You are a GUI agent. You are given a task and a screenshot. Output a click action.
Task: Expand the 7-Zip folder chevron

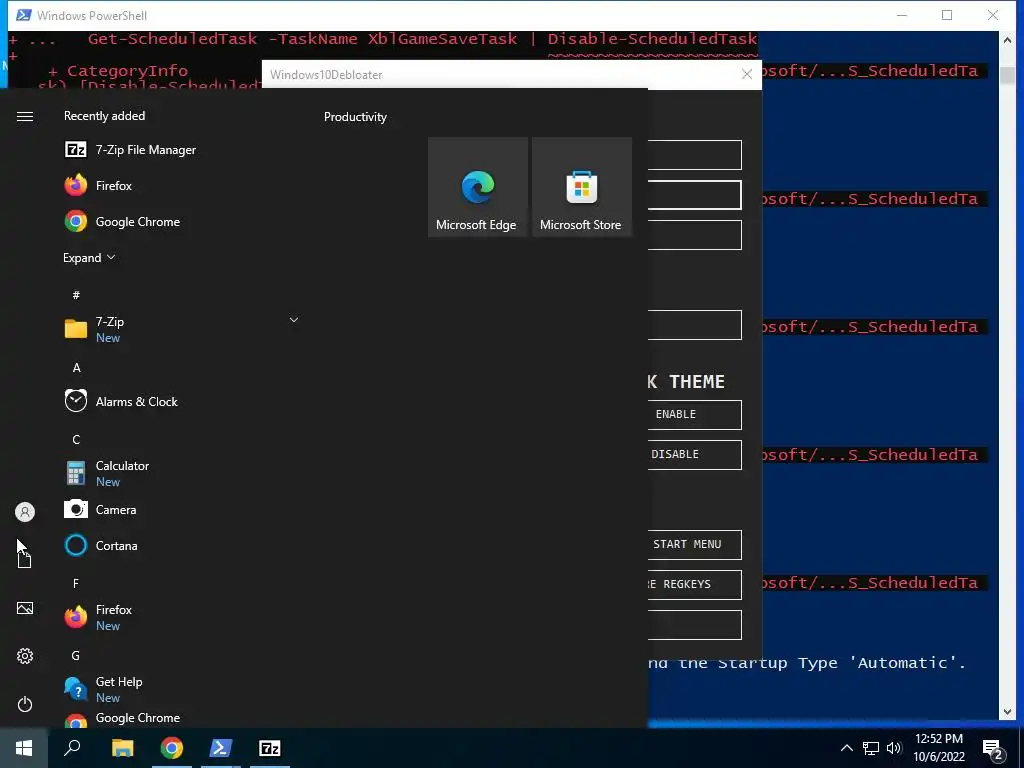[294, 320]
